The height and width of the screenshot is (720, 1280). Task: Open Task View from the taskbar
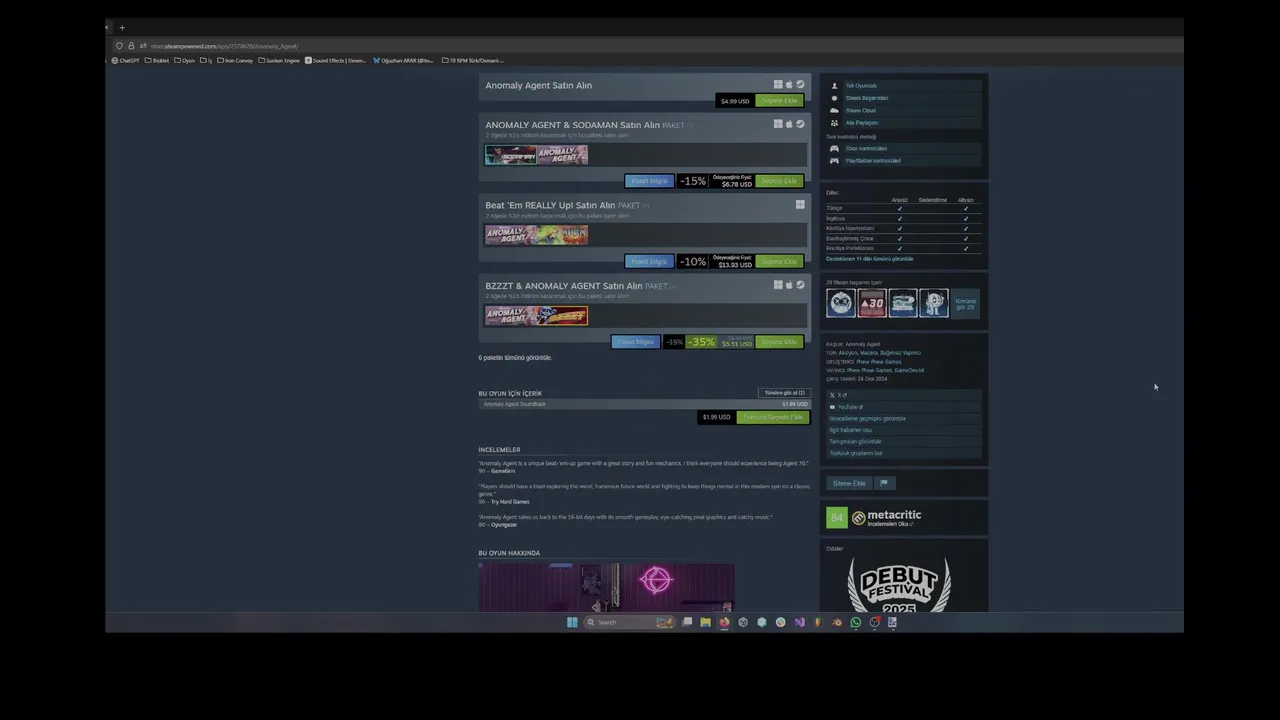click(x=687, y=622)
